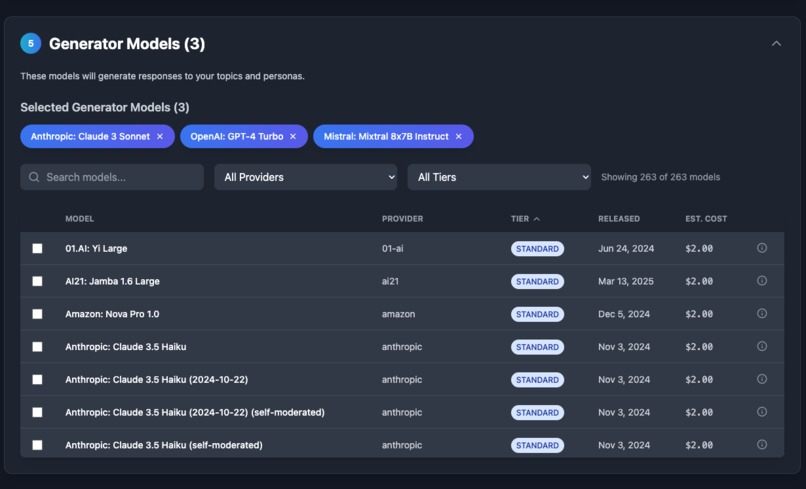
Task: Open the All Tiers dropdown
Action: 499,177
